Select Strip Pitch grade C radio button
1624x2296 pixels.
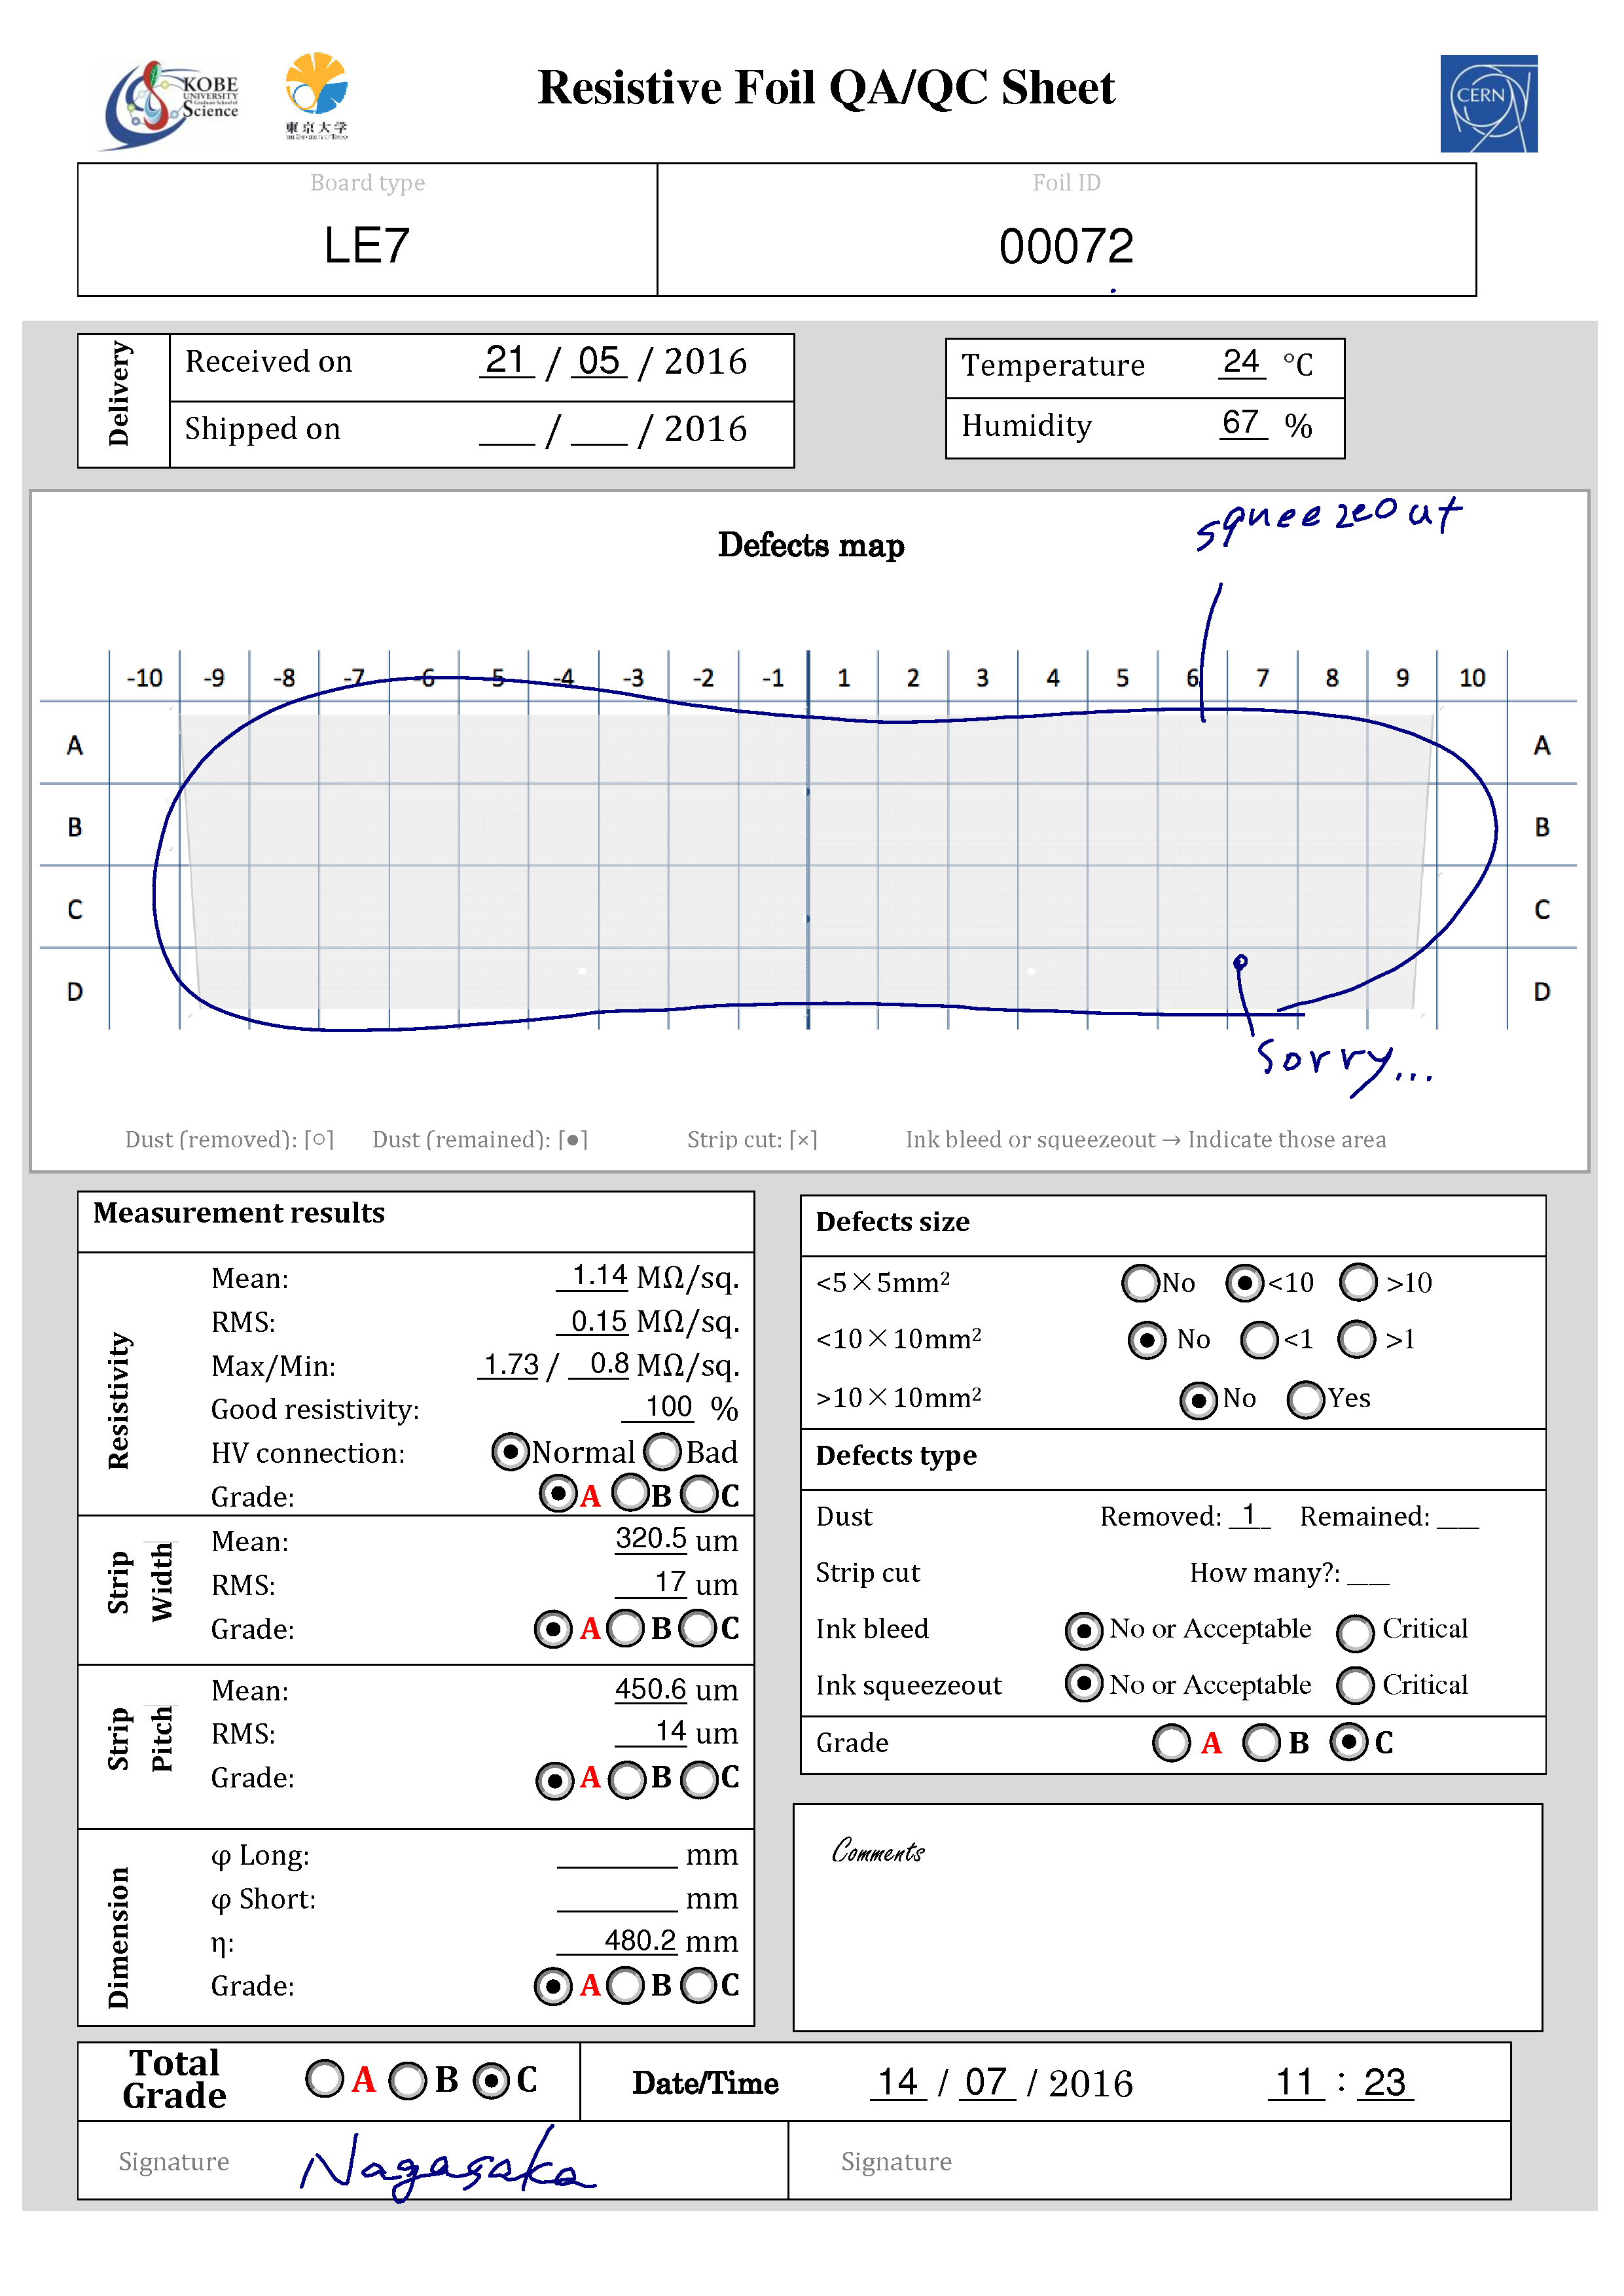click(699, 1780)
